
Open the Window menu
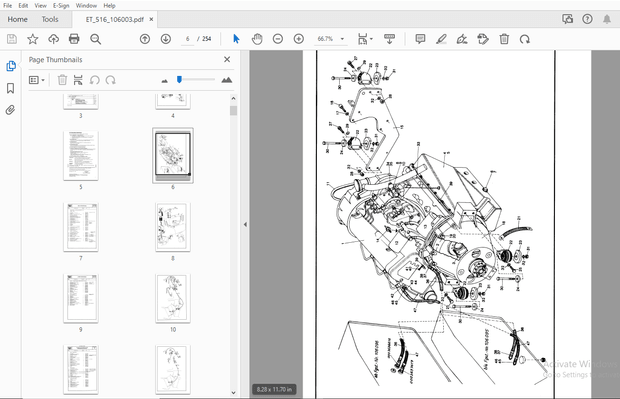(x=86, y=6)
